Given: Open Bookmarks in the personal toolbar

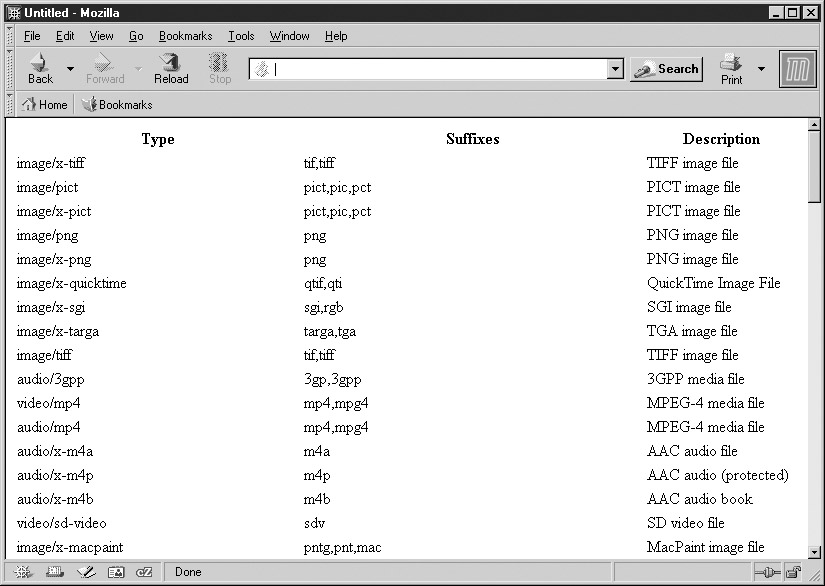Looking at the screenshot, I should coord(117,105).
